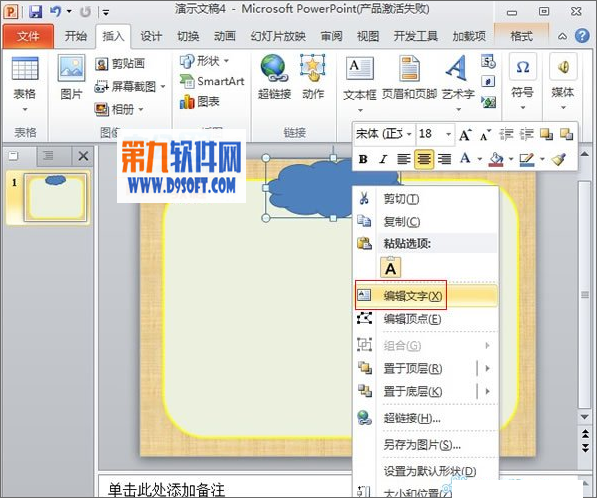Align text left in mini toolbar
Image resolution: width=597 pixels, height=498 pixels.
pyautogui.click(x=403, y=159)
